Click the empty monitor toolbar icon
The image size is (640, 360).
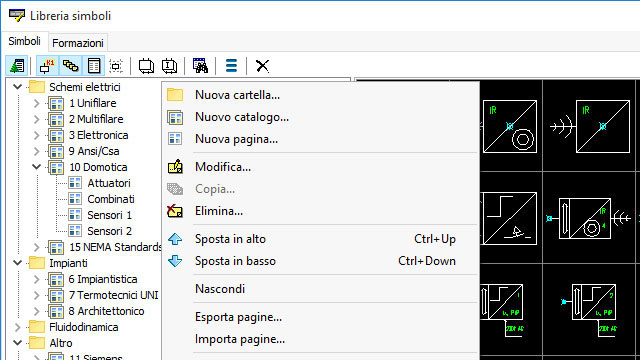(x=146, y=66)
